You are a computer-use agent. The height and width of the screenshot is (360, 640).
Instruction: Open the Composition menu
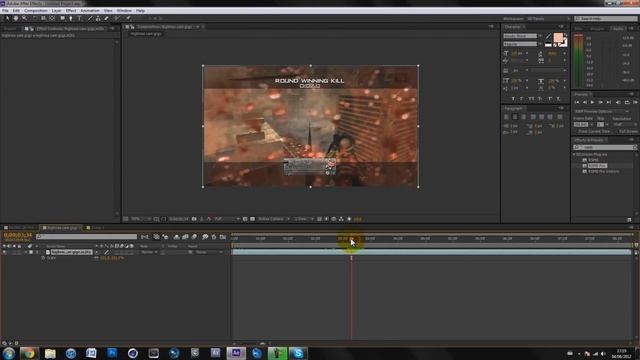[36, 11]
